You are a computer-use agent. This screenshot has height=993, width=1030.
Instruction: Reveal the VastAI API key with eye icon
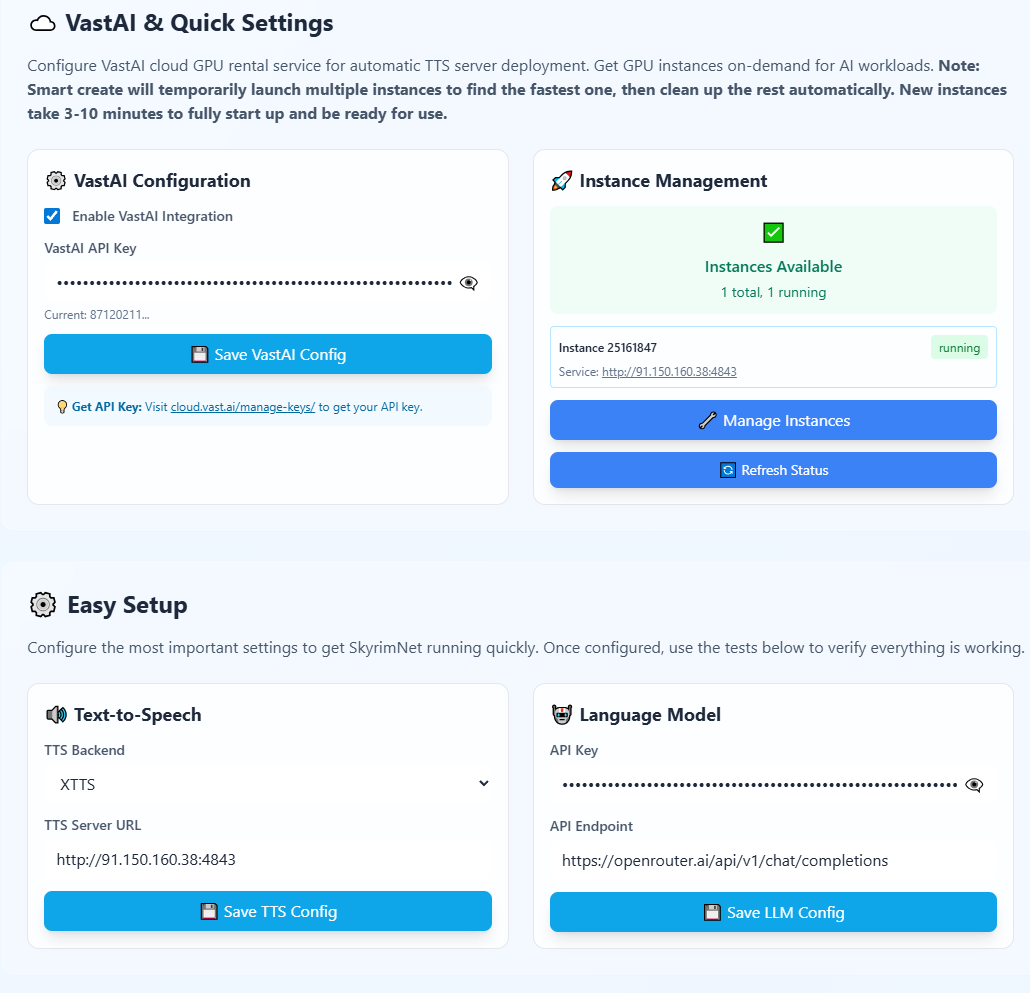tap(468, 283)
